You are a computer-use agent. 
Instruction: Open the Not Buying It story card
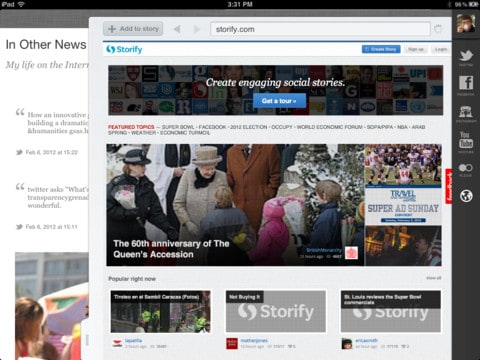pos(276,311)
